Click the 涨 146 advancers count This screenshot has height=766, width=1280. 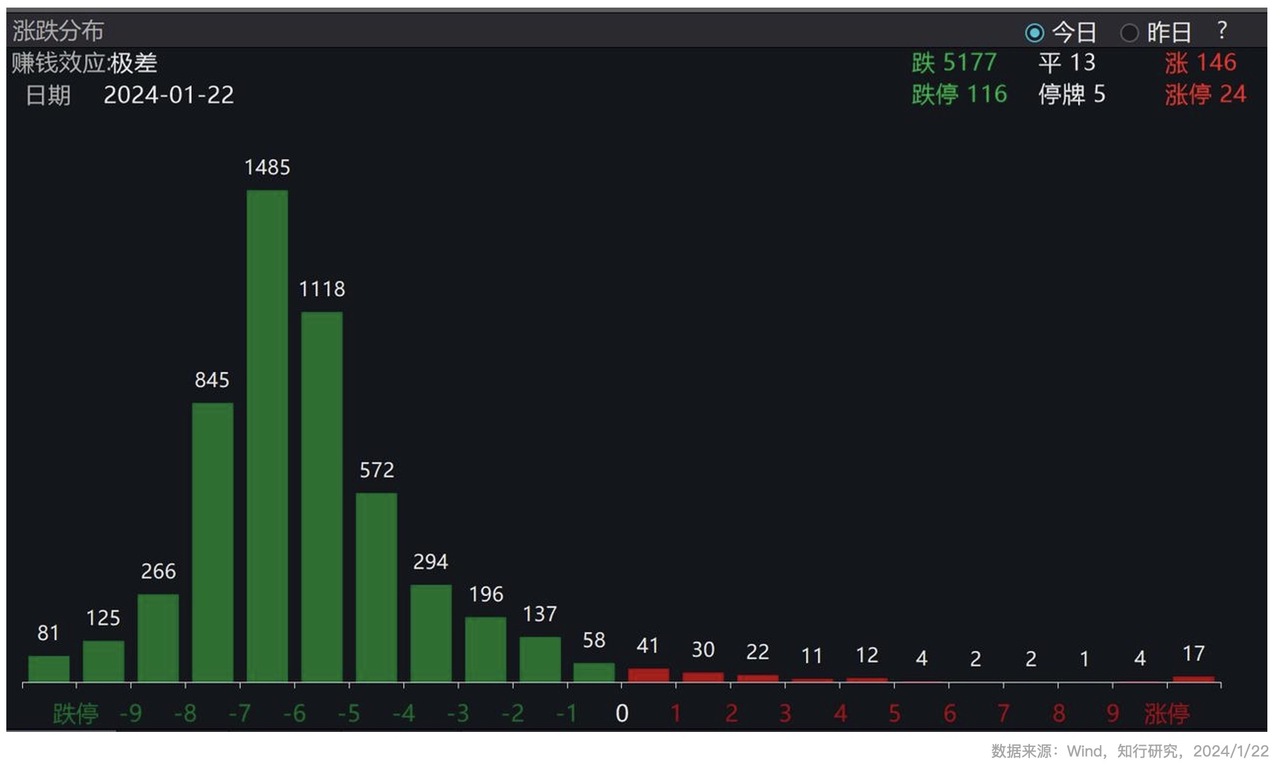click(x=1200, y=63)
